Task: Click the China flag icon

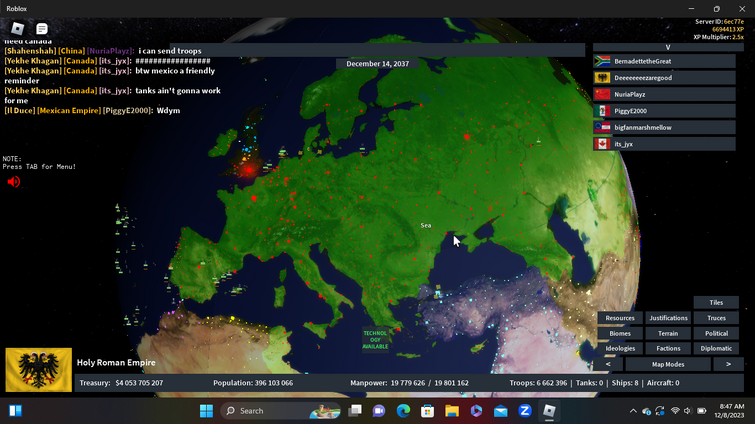Action: click(602, 94)
